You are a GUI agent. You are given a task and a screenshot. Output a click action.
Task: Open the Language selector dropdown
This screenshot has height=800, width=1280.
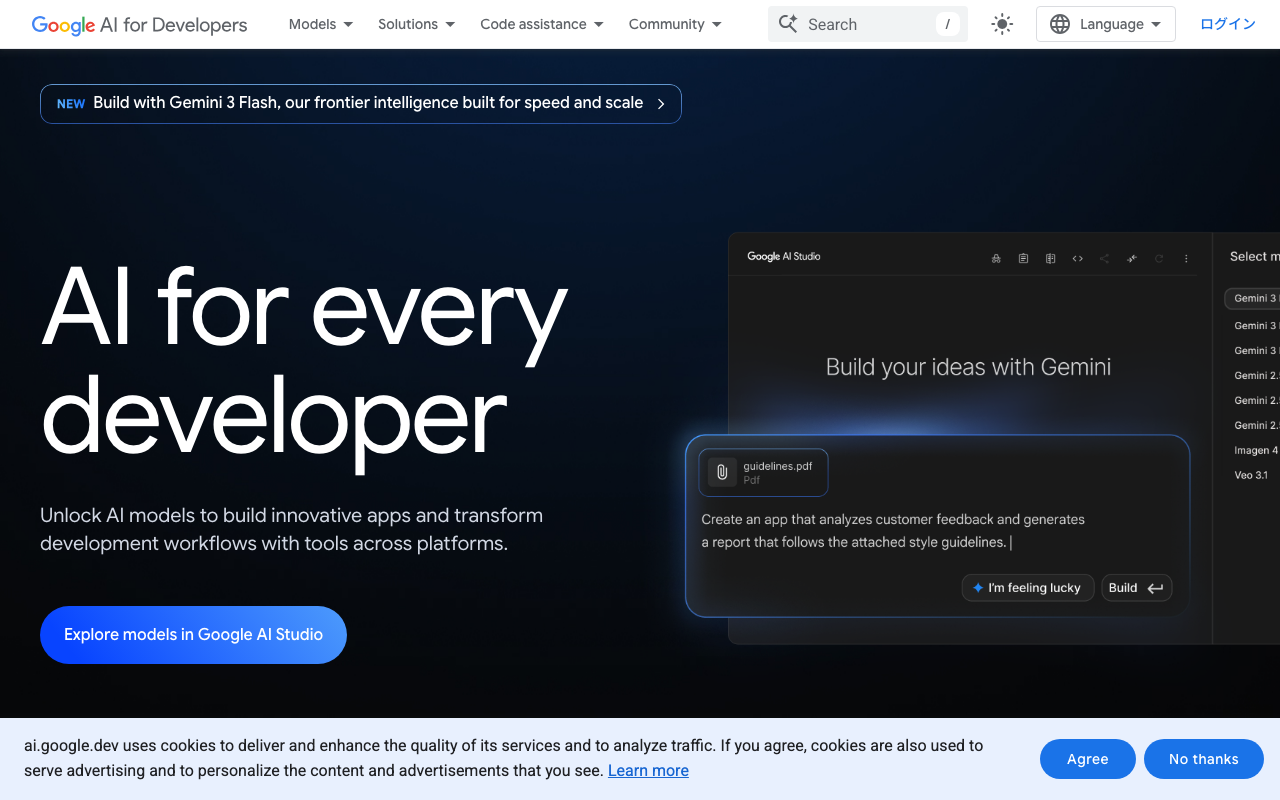[1105, 24]
